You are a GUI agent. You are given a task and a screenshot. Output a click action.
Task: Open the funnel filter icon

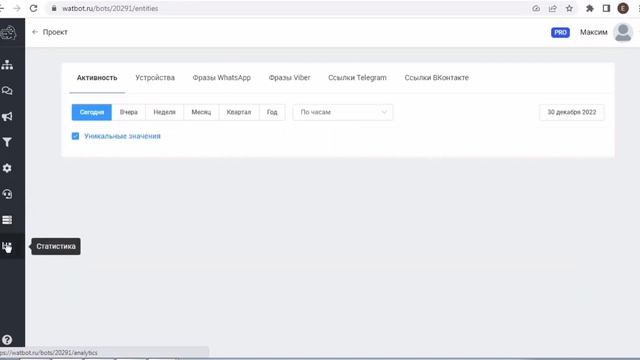[x=7, y=142]
